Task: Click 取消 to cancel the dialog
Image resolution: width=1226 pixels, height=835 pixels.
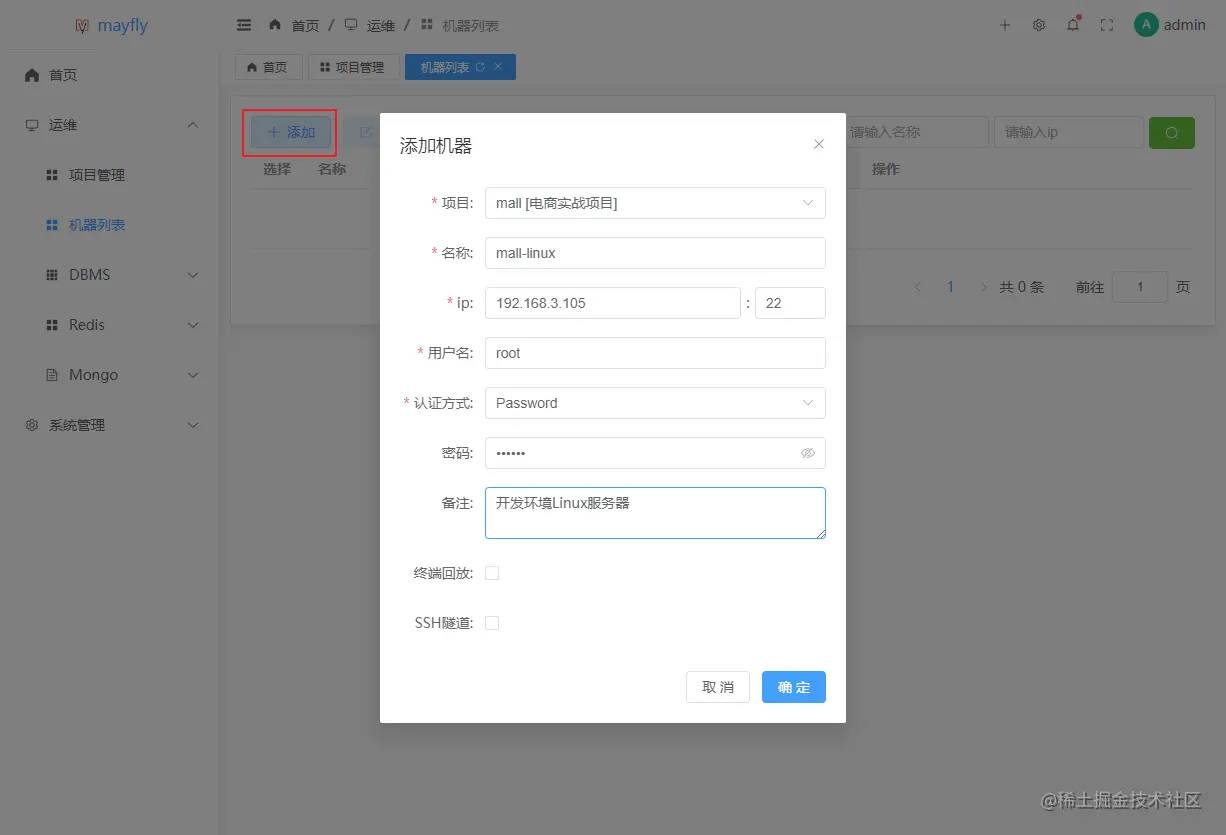Action: pyautogui.click(x=718, y=687)
